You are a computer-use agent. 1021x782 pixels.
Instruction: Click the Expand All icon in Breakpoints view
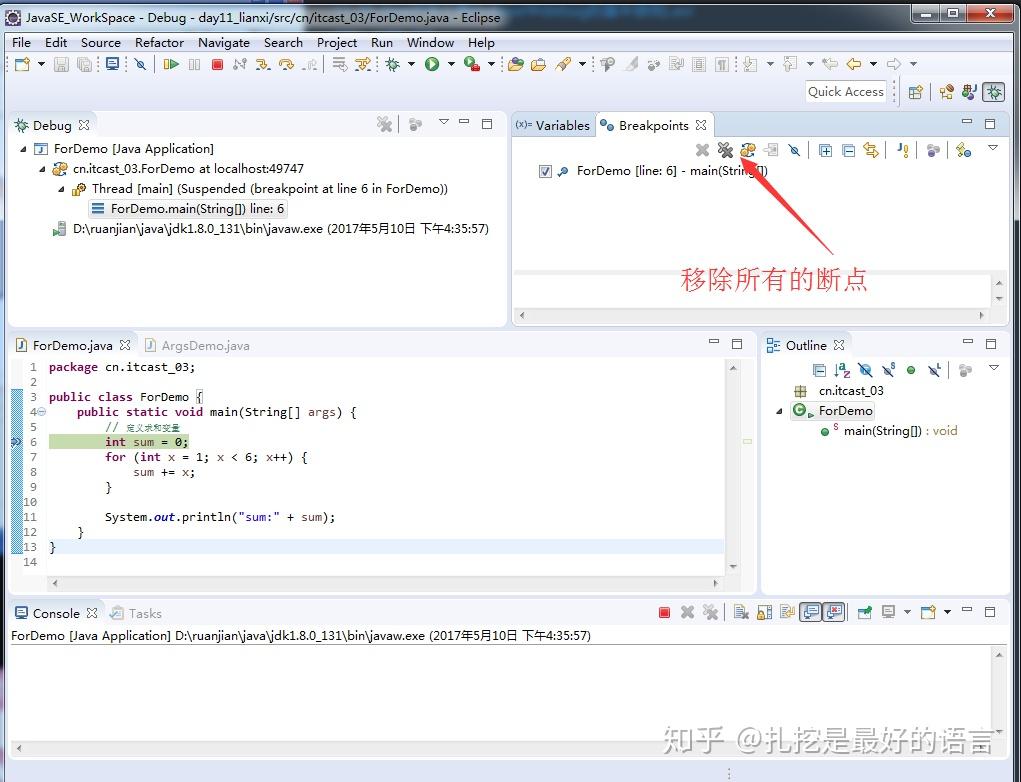(x=825, y=150)
